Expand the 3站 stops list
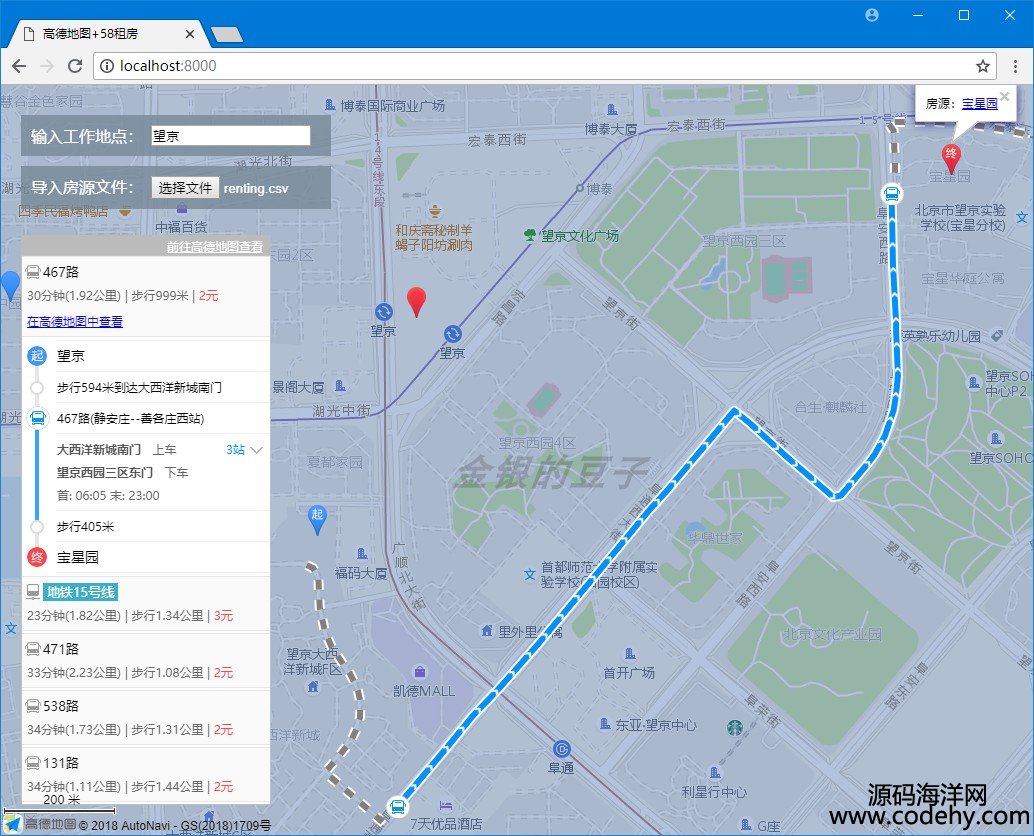This screenshot has width=1034, height=836. point(244,450)
